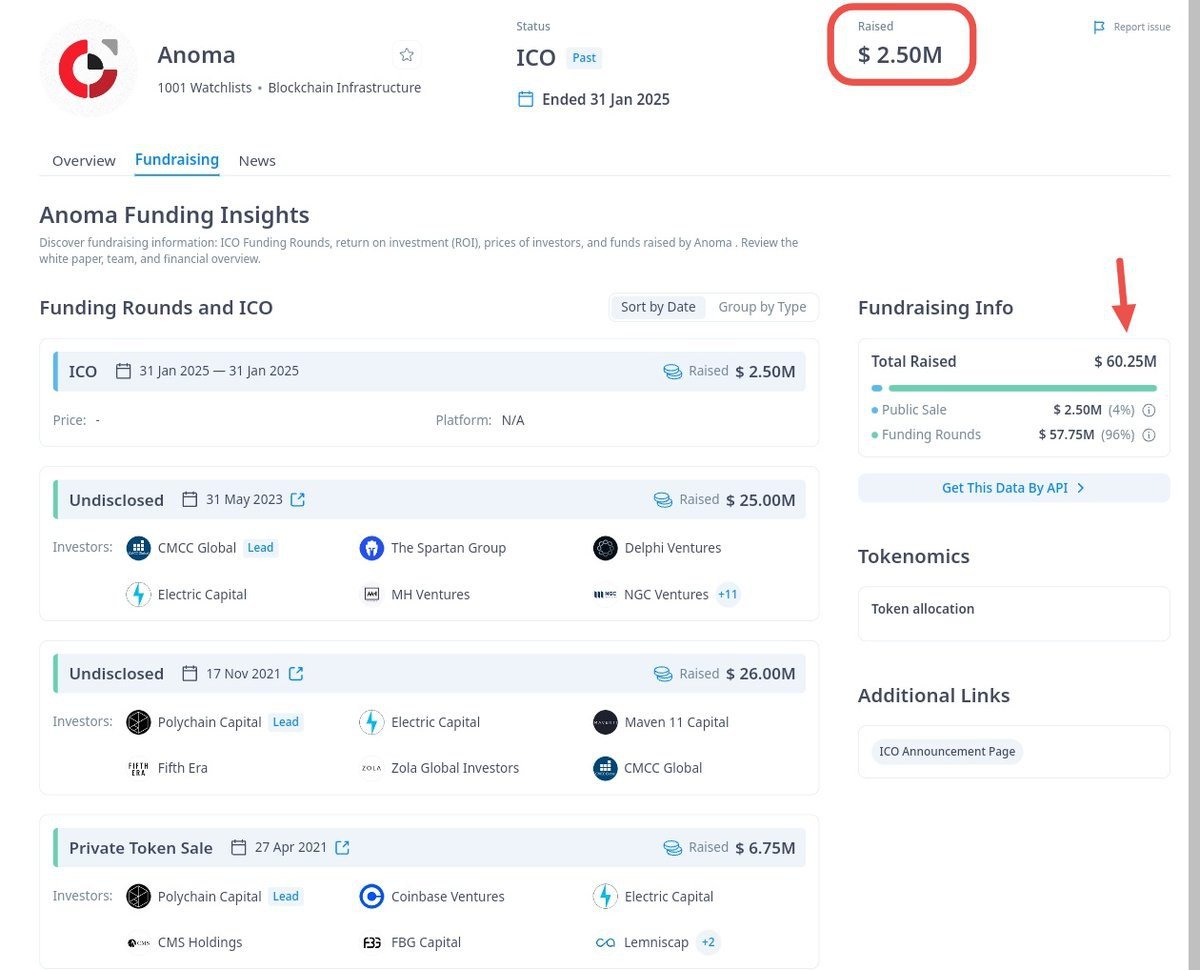Select the Coinbase Ventures logo
The image size is (1200, 970).
coord(371,896)
